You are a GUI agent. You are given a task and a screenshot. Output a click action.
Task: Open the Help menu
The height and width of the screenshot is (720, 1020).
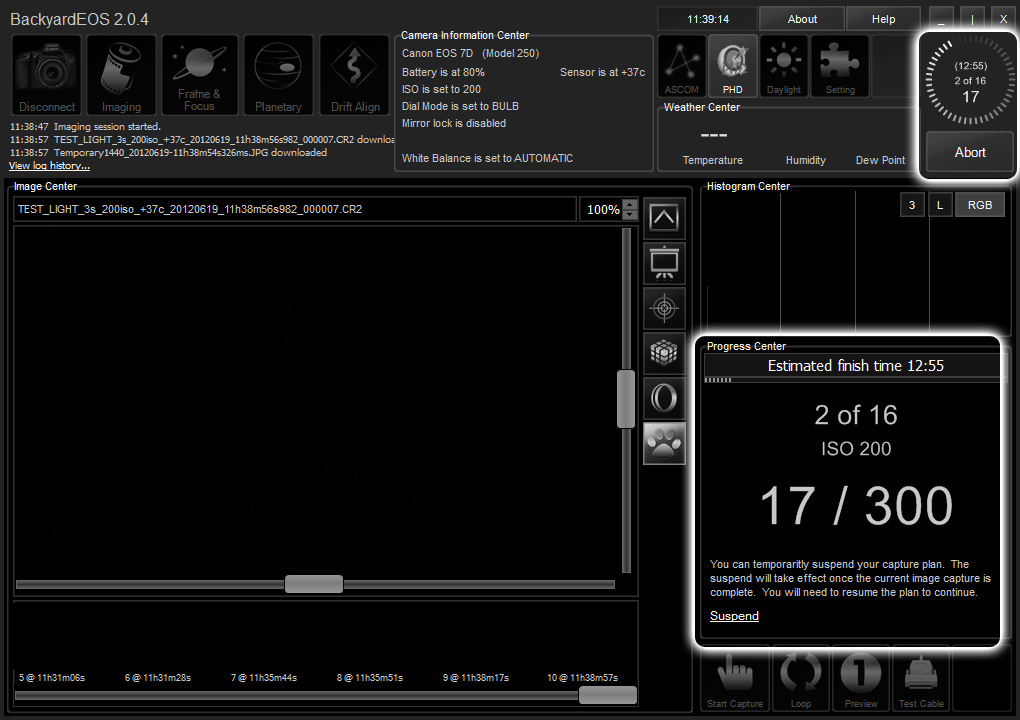(883, 19)
